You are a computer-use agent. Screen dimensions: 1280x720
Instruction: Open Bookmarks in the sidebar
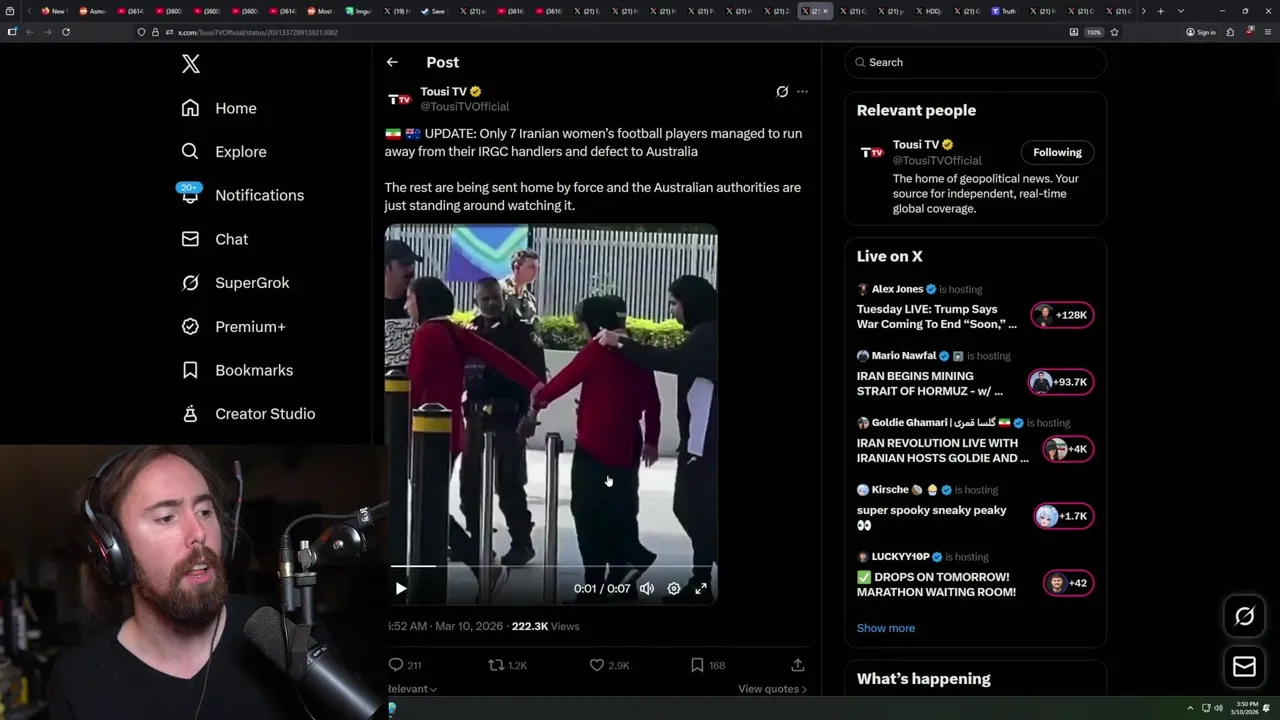point(237,370)
